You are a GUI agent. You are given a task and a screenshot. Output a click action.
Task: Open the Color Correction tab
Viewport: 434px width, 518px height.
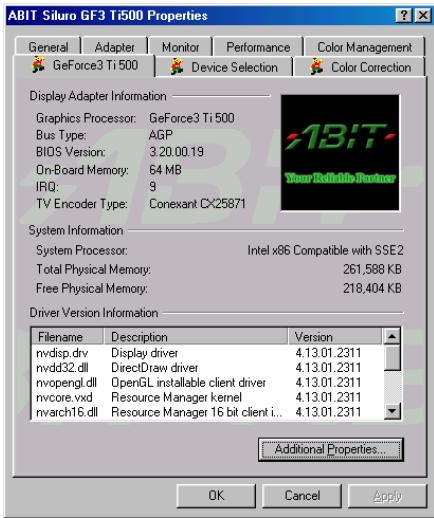(359, 67)
